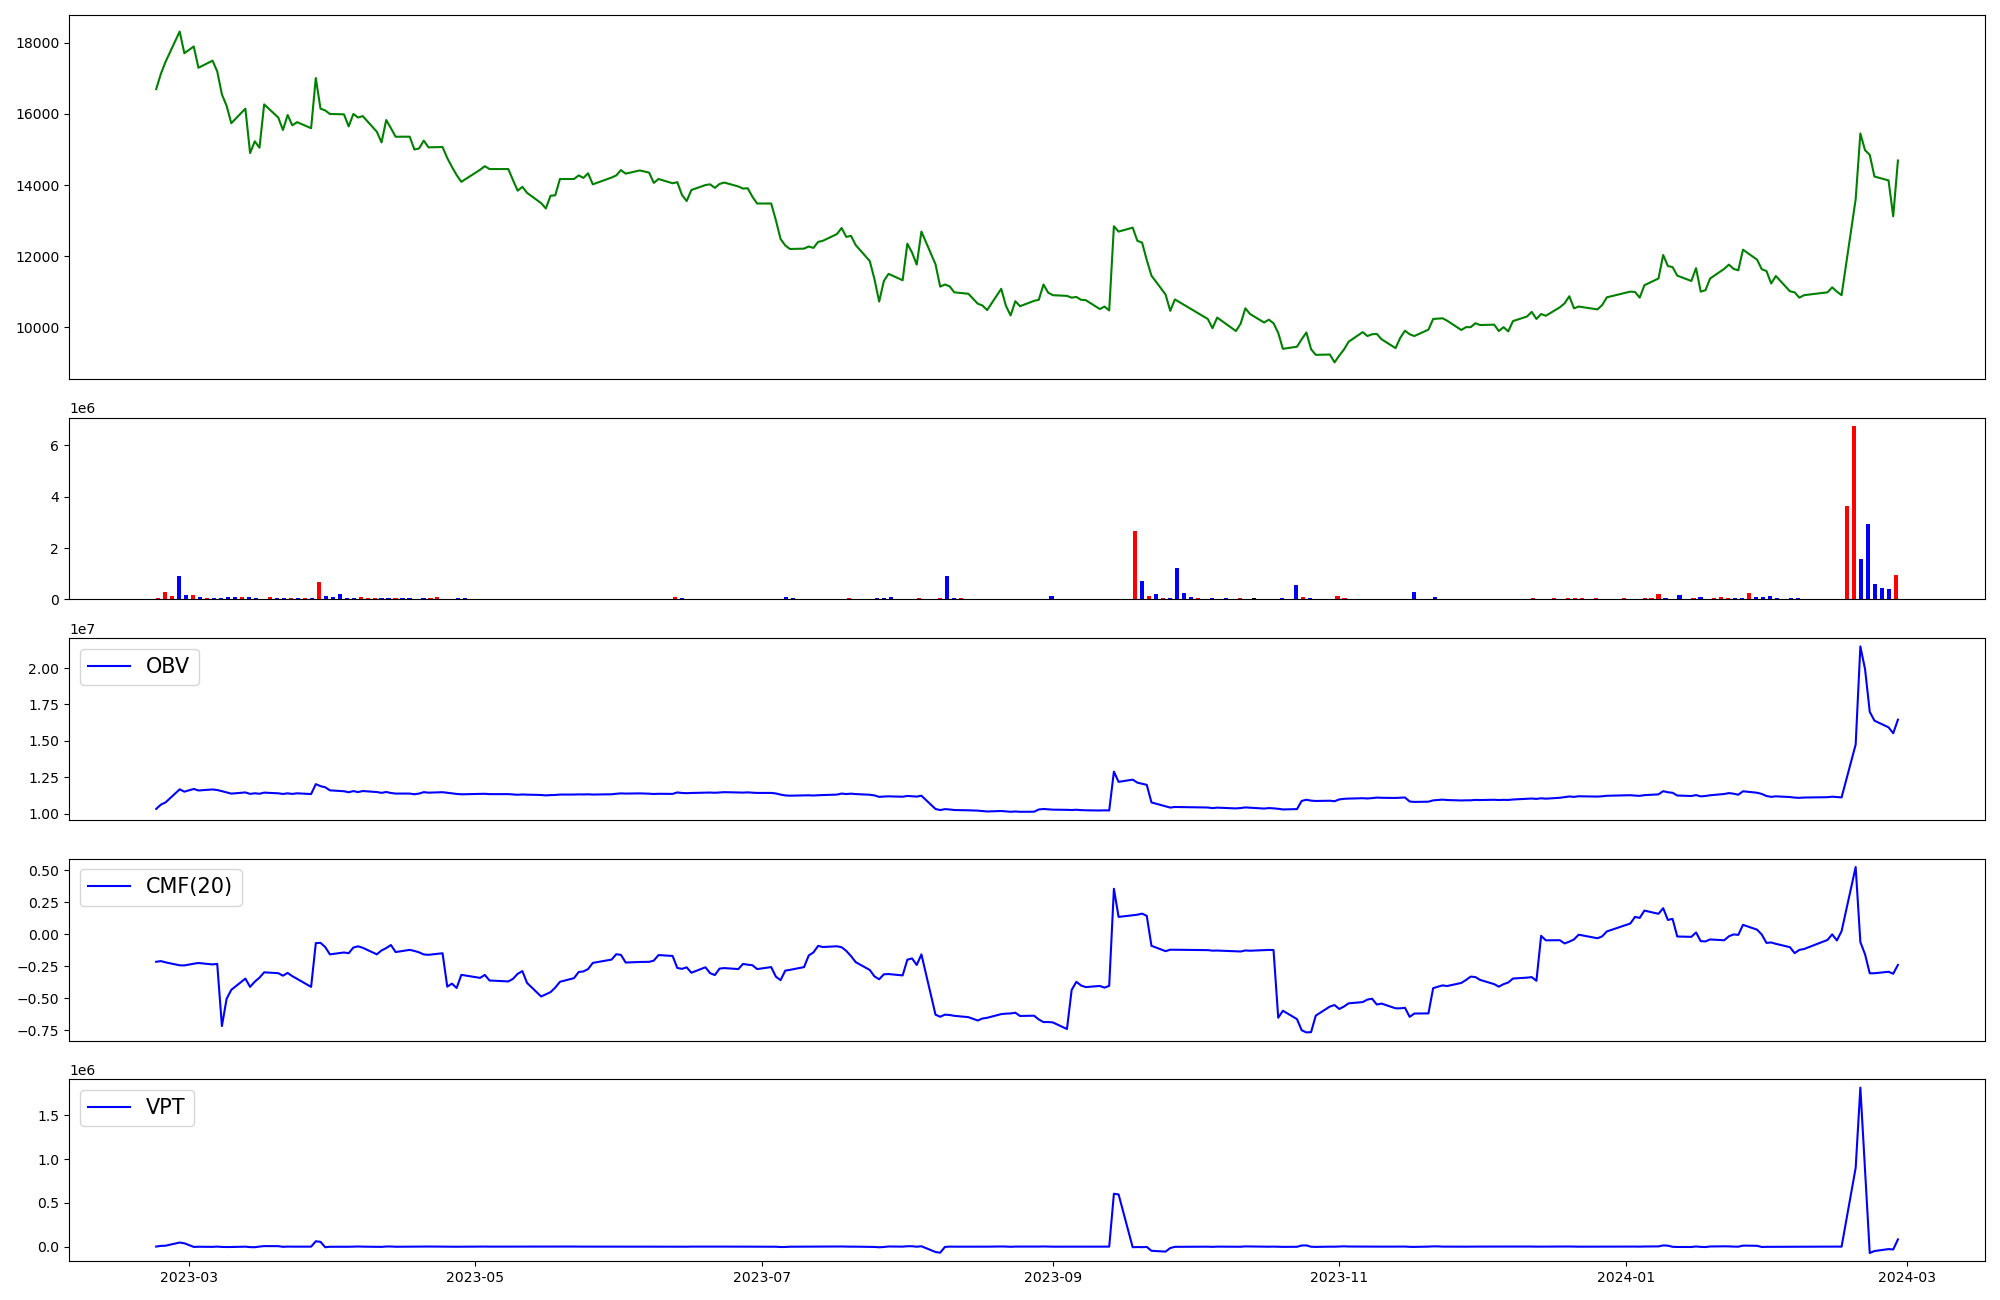Viewport: 2000px width, 1300px height.
Task: Click the 2023-03 date tick label
Action: 188,1277
